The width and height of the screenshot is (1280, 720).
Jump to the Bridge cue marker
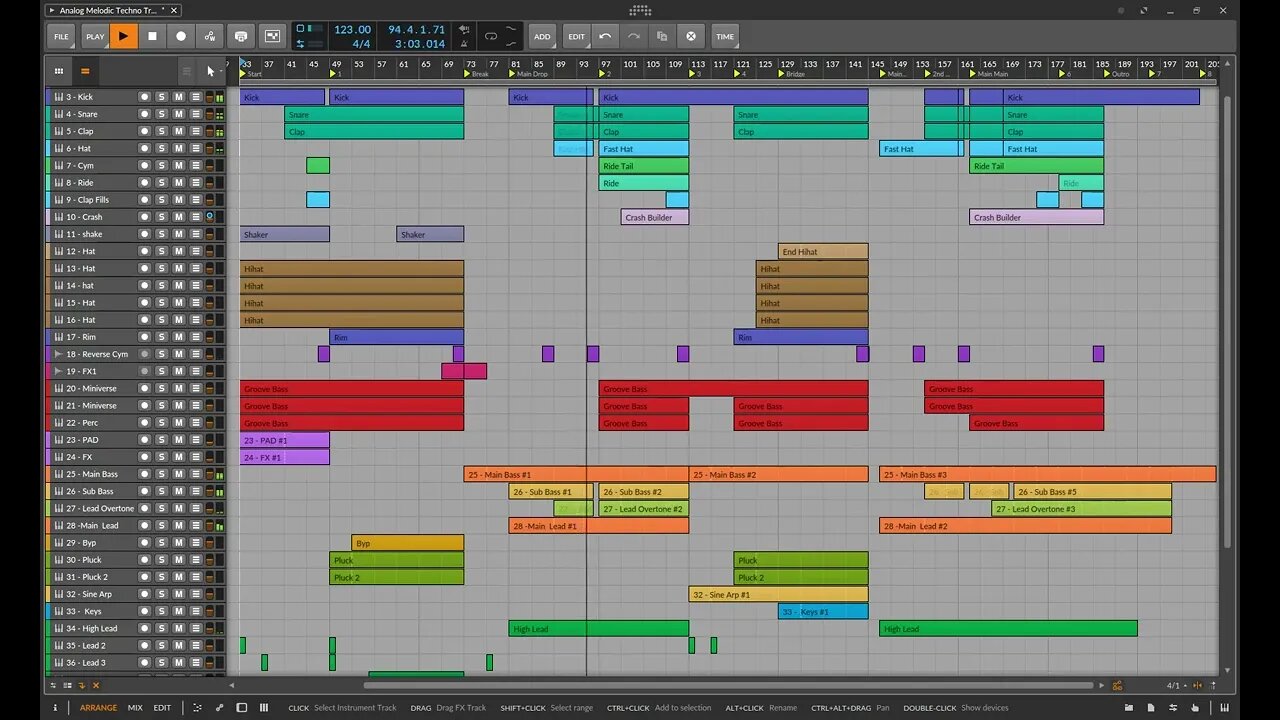tap(792, 74)
